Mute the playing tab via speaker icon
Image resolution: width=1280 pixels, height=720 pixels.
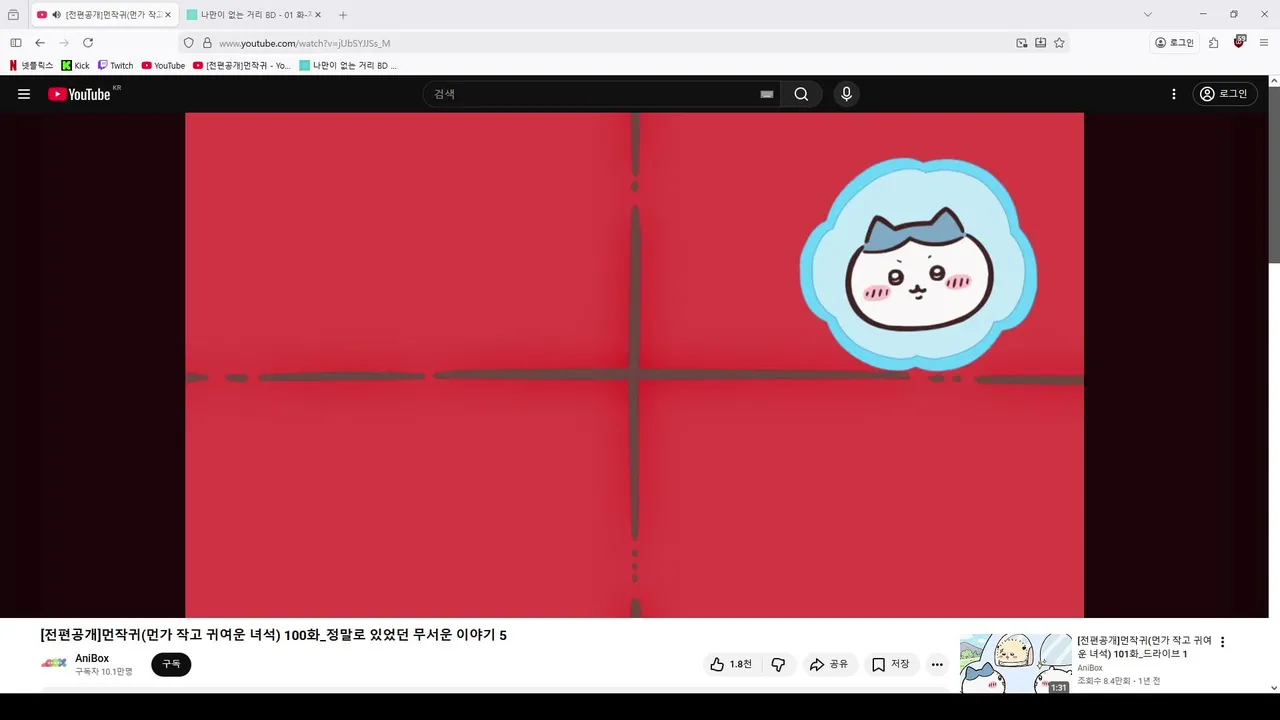pos(56,15)
